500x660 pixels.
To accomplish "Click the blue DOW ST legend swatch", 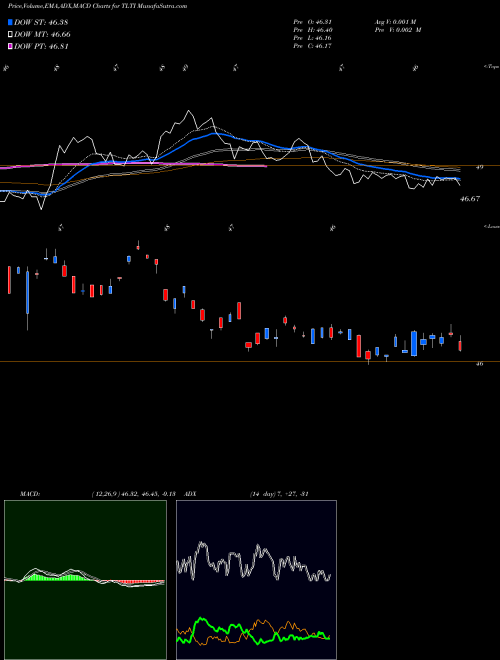I will pyautogui.click(x=10, y=22).
